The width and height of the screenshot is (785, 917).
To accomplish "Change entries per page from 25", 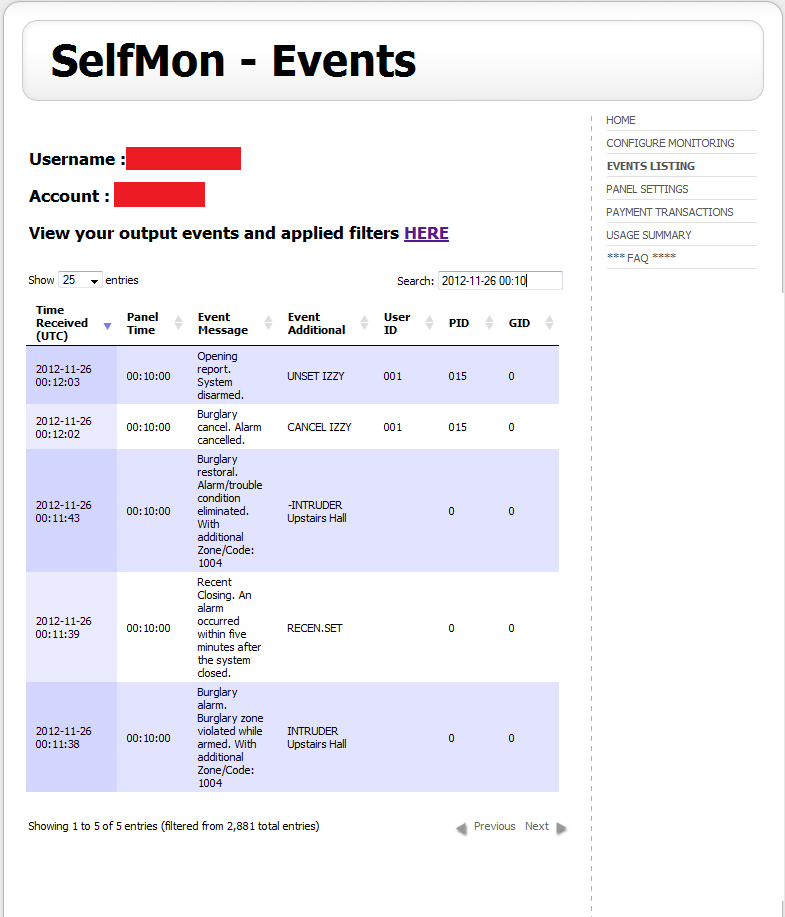I will pos(79,280).
